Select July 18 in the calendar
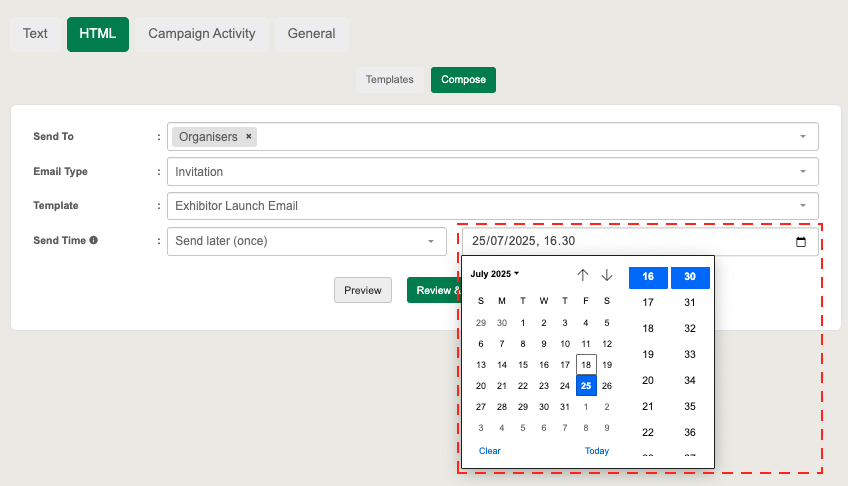Image resolution: width=848 pixels, height=486 pixels. [586, 365]
